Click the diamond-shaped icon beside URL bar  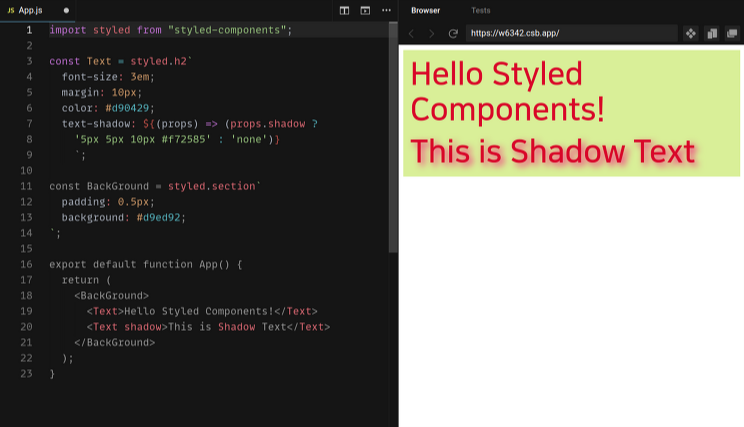tap(691, 34)
